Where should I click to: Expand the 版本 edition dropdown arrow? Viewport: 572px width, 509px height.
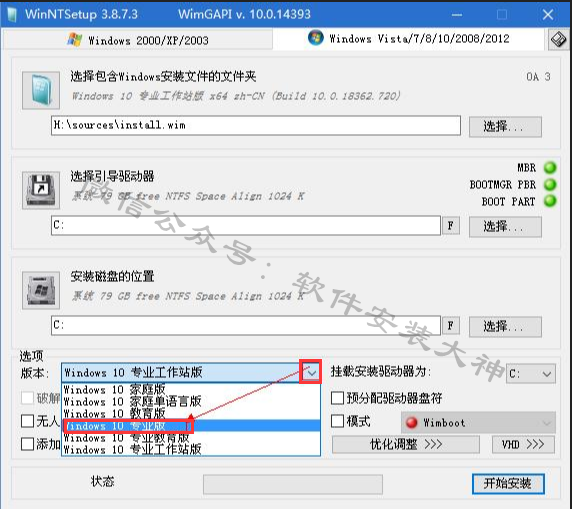point(311,372)
